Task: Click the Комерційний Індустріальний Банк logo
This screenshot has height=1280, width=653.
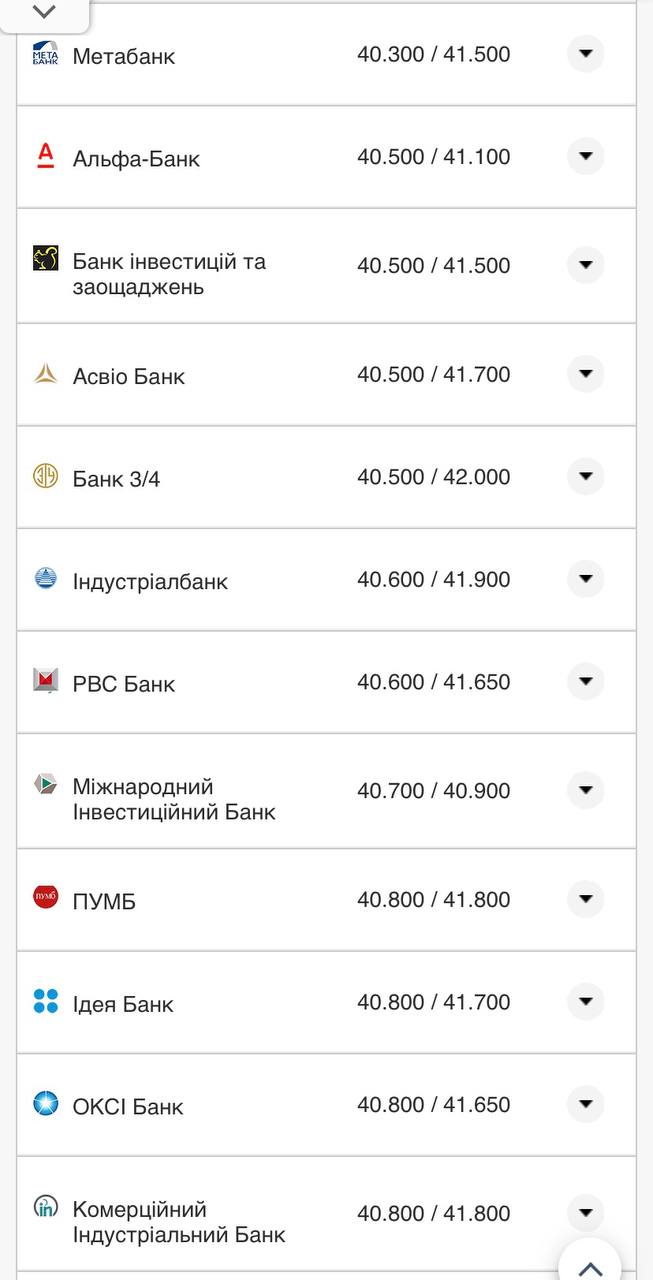Action: [44, 1208]
